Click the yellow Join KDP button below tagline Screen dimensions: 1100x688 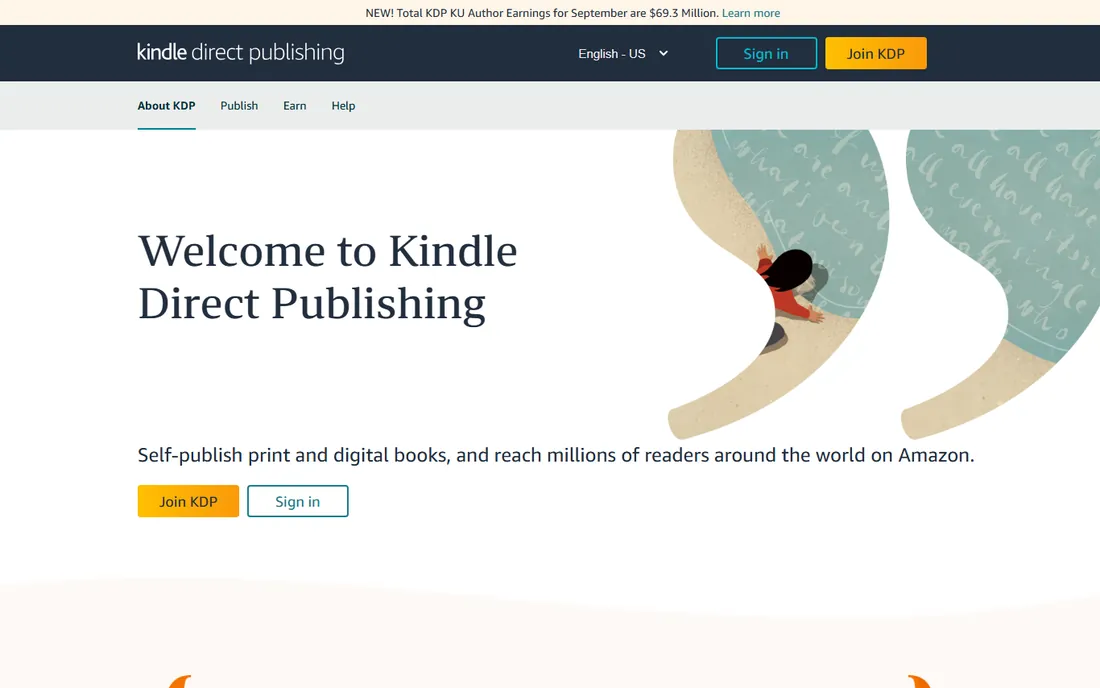(188, 501)
